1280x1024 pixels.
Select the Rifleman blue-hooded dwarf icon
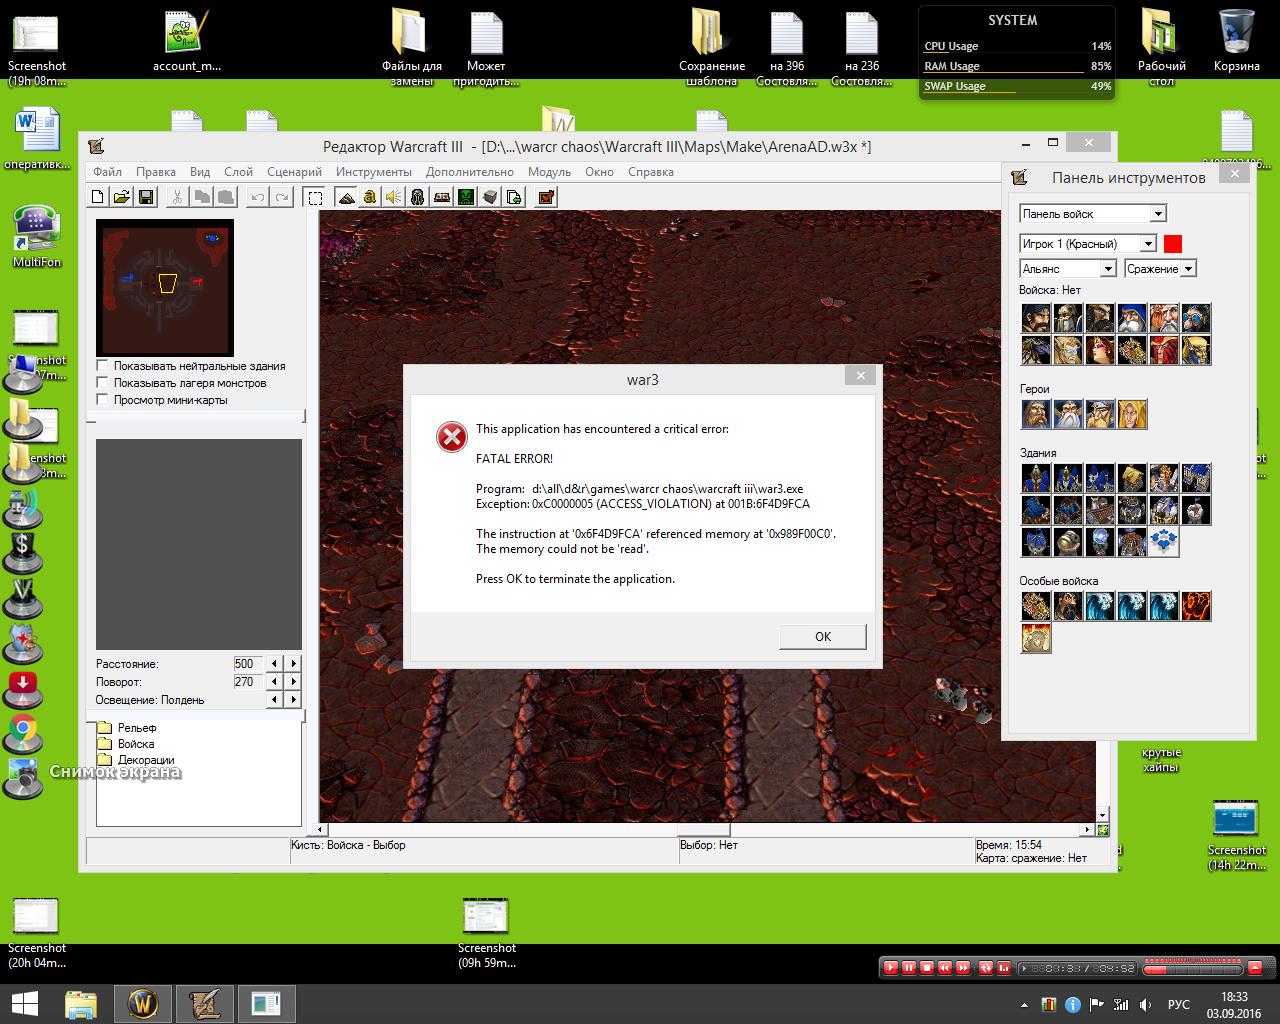[1132, 318]
